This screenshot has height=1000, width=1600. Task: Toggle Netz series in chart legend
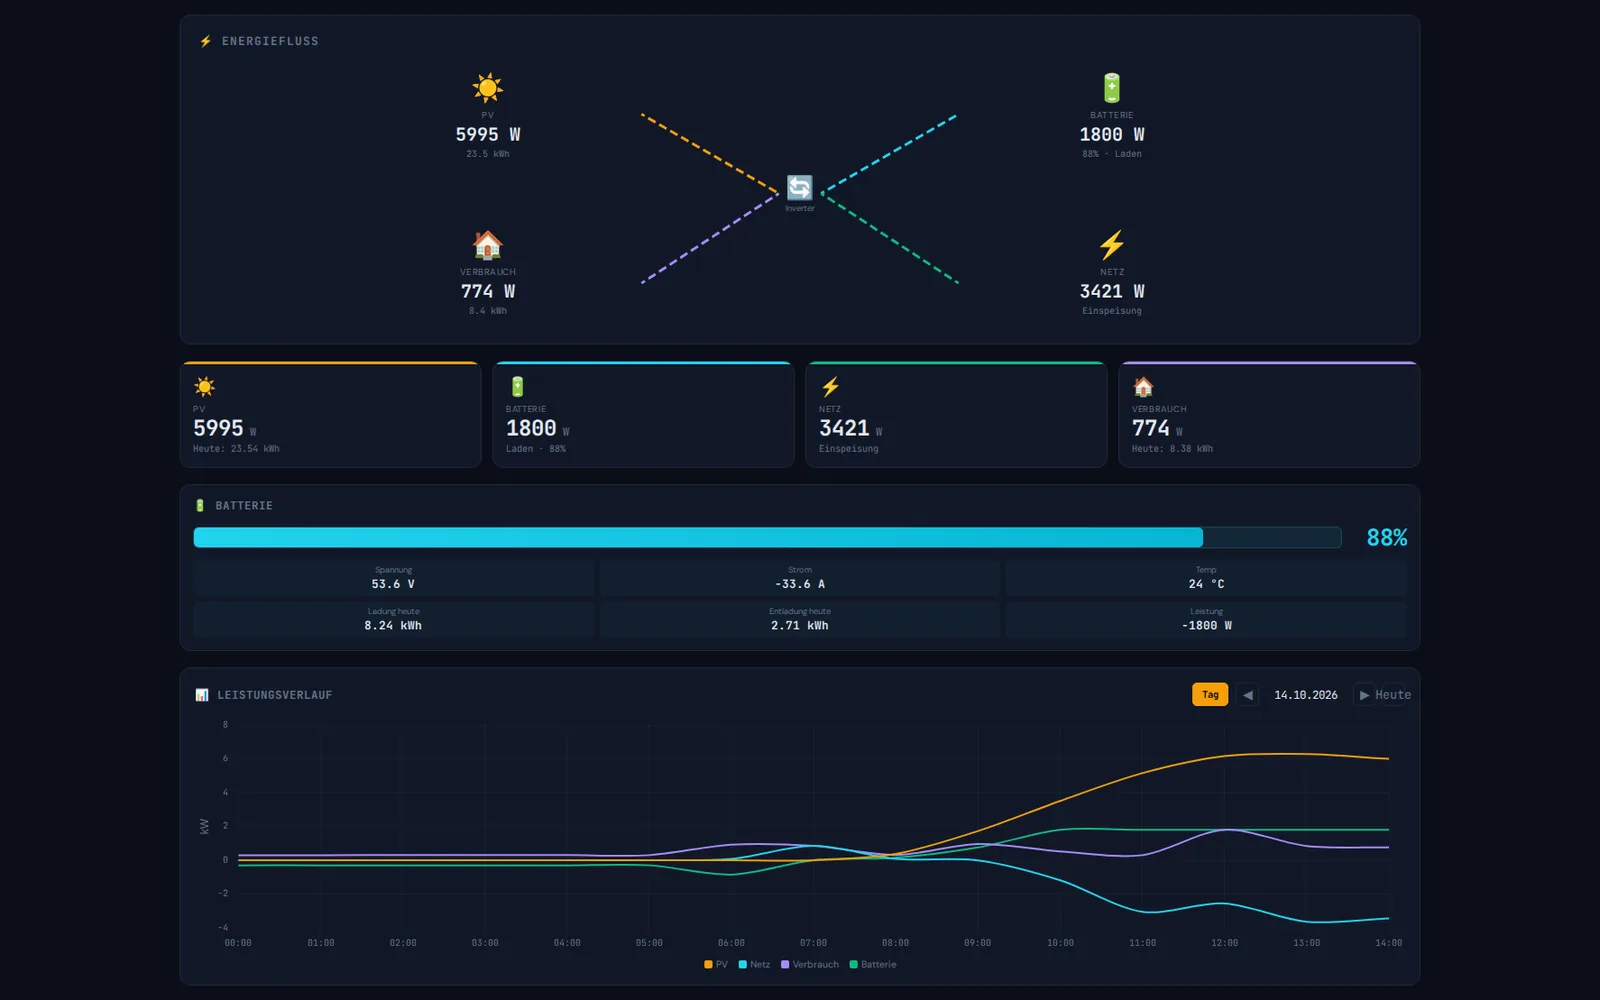(x=755, y=965)
